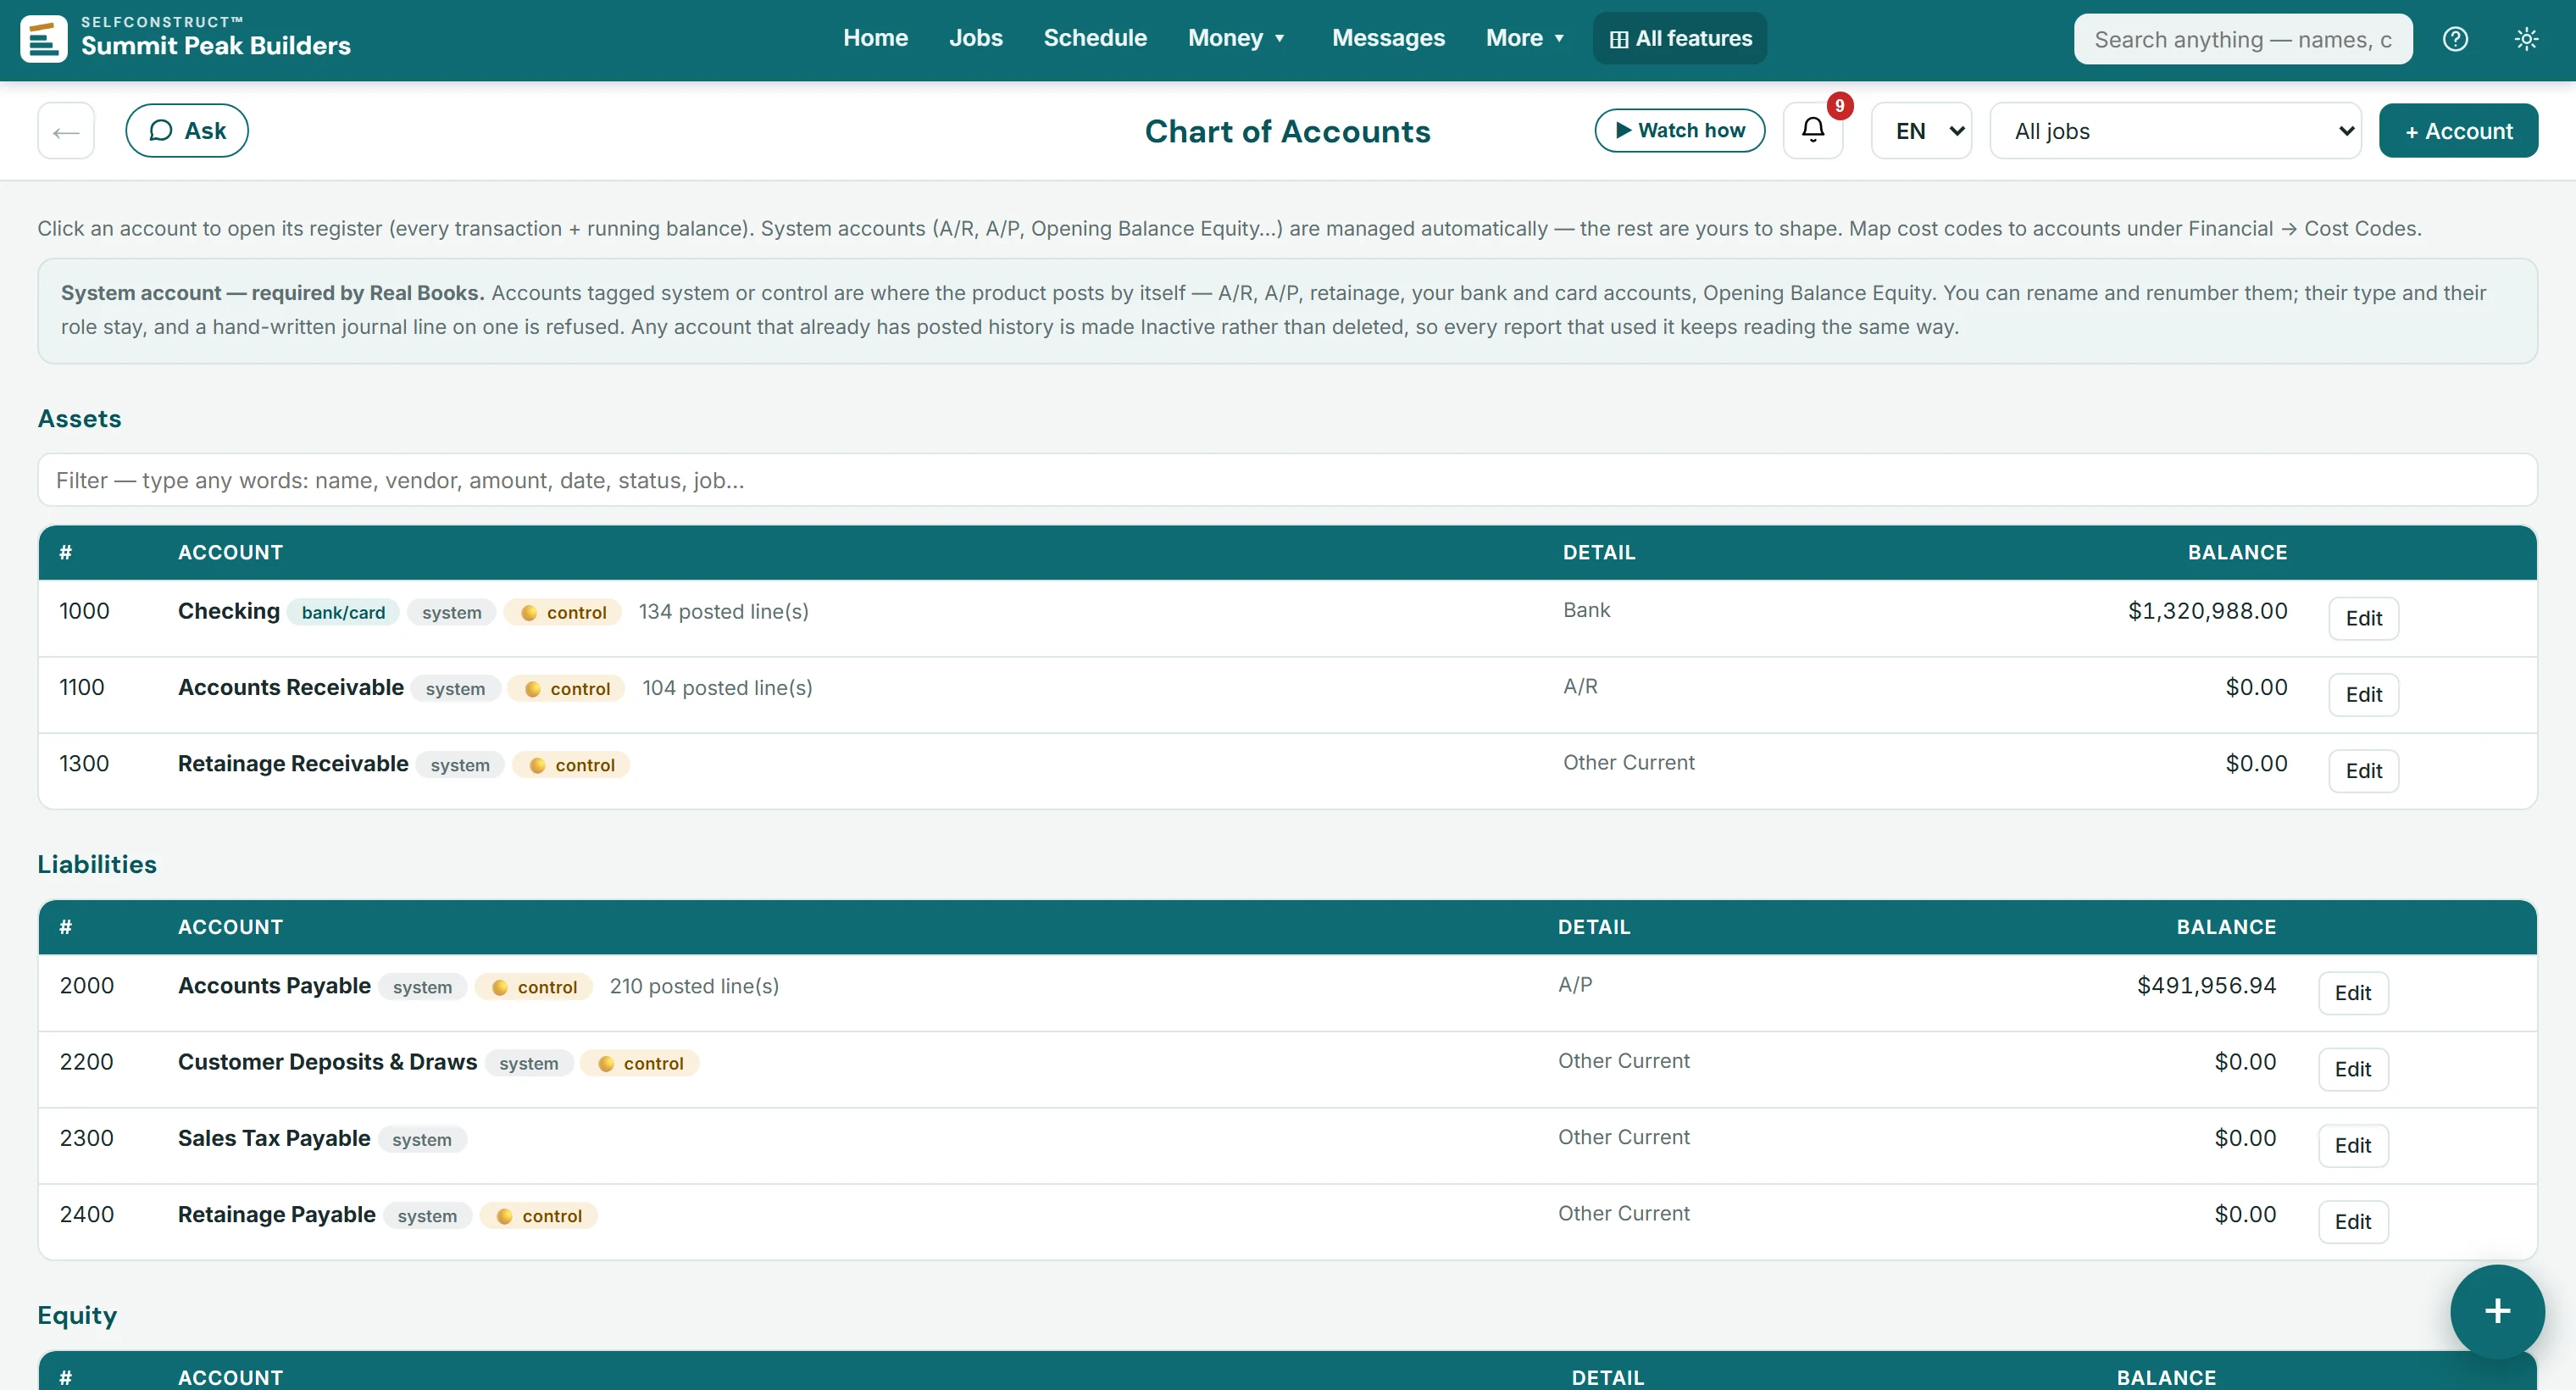Image resolution: width=2576 pixels, height=1390 pixels.
Task: Click the $491,956.94 balance
Action: pos(2206,985)
